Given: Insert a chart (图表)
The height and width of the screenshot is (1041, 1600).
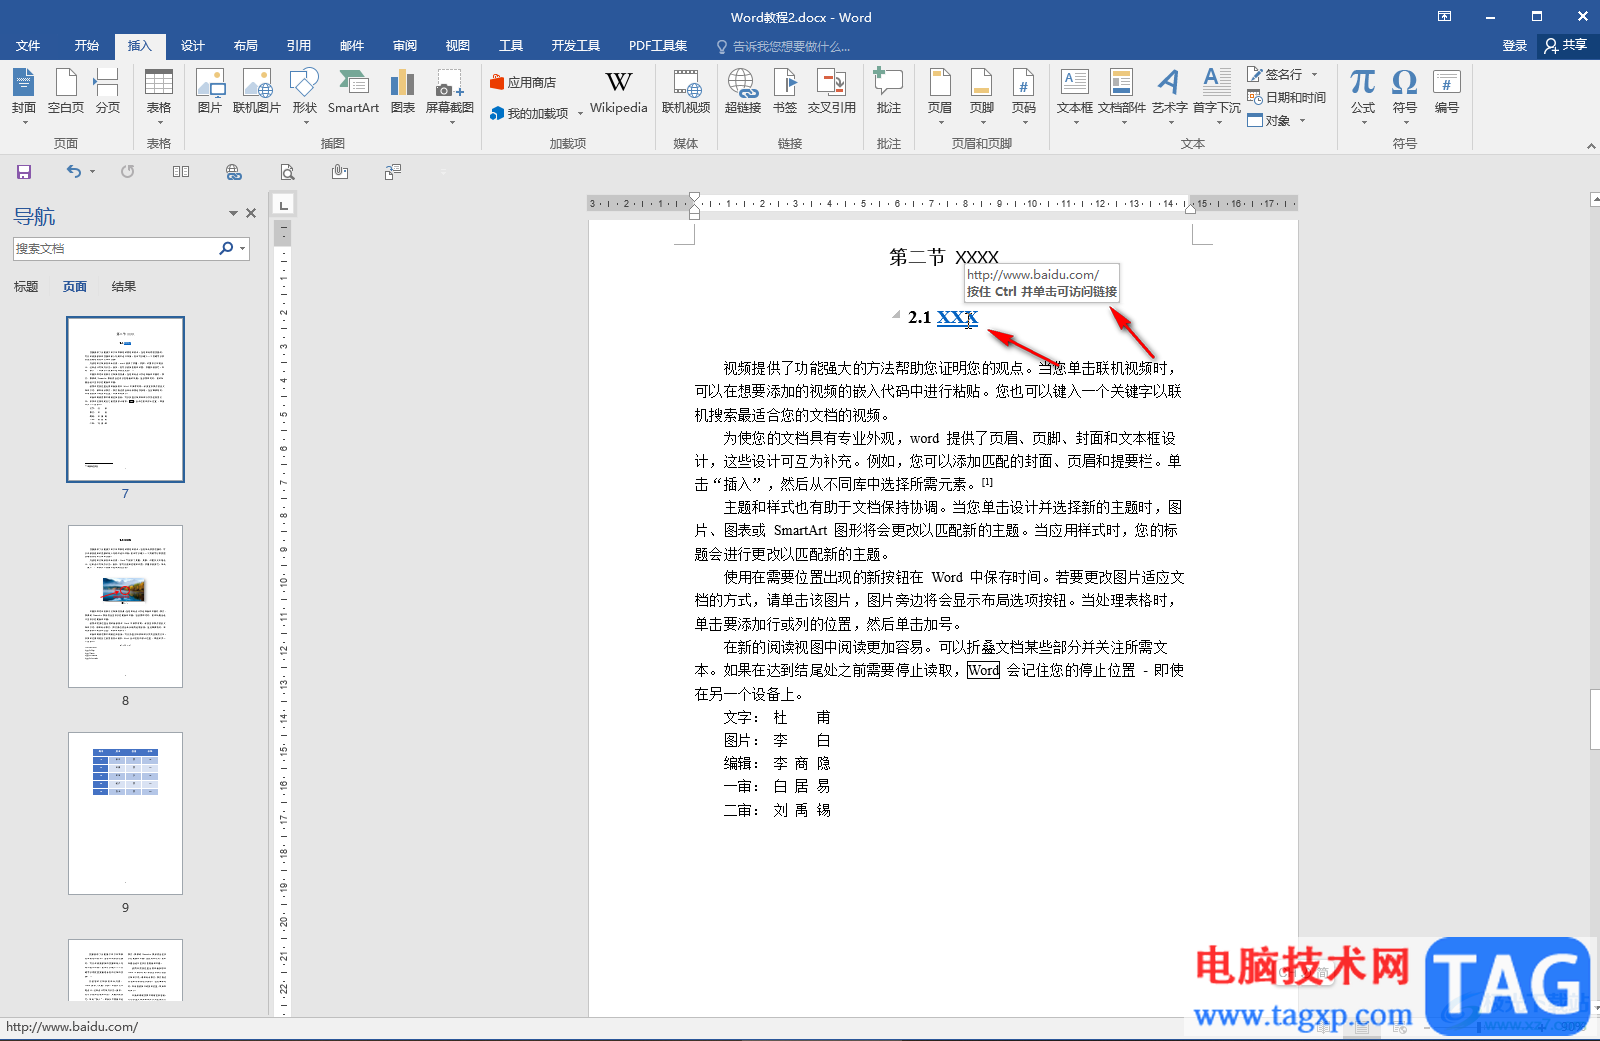Looking at the screenshot, I should (x=403, y=92).
